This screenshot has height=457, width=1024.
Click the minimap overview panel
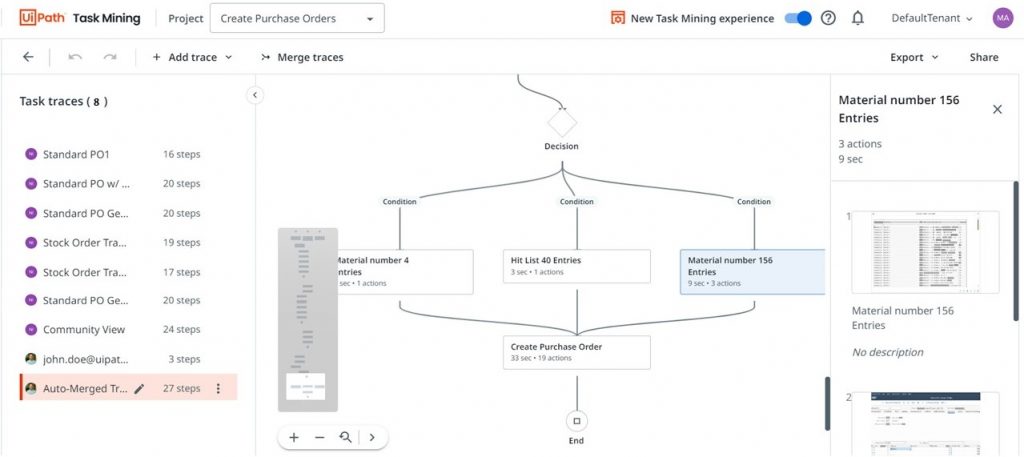coord(308,319)
